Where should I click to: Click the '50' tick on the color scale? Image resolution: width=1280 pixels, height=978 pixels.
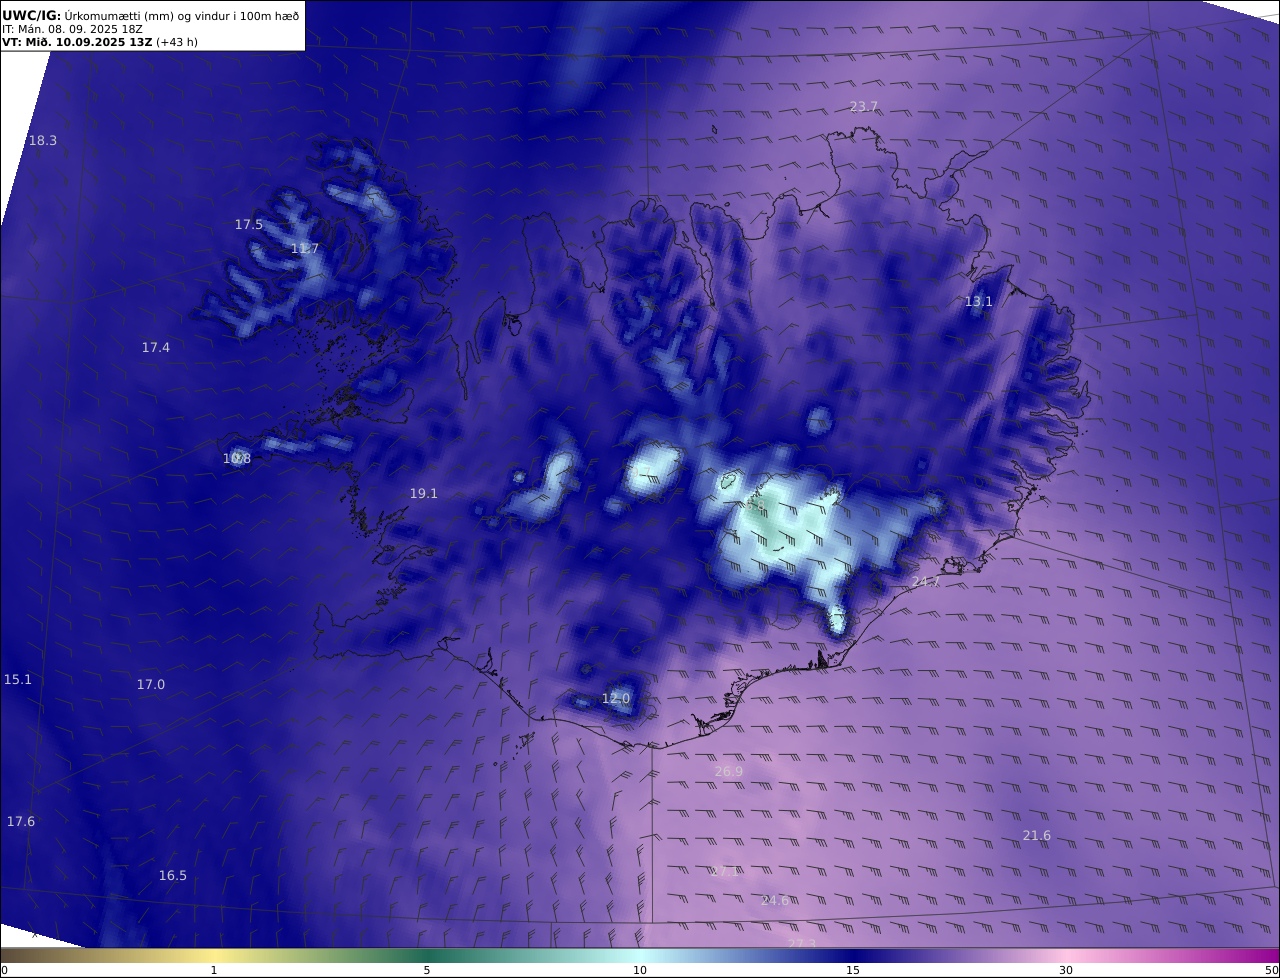(x=1272, y=970)
